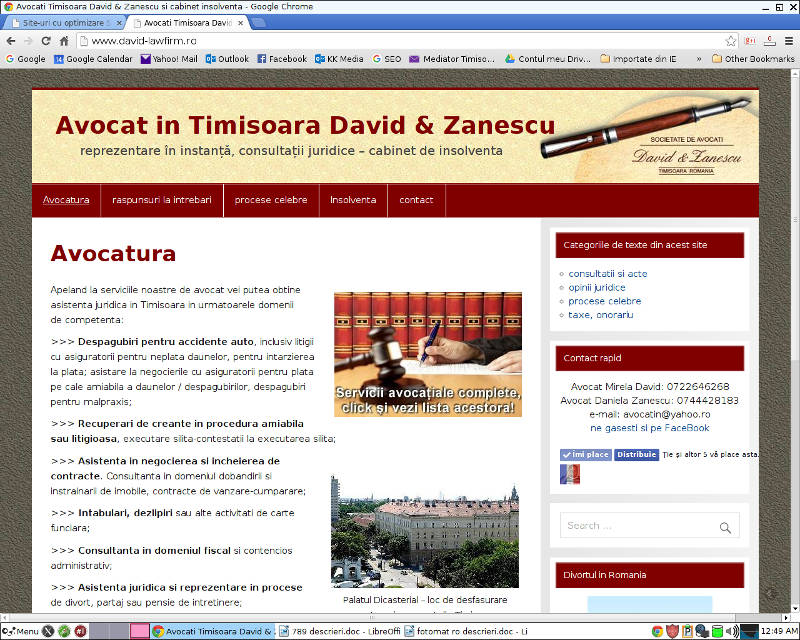Reload the current page
The height and width of the screenshot is (640, 800).
46,41
